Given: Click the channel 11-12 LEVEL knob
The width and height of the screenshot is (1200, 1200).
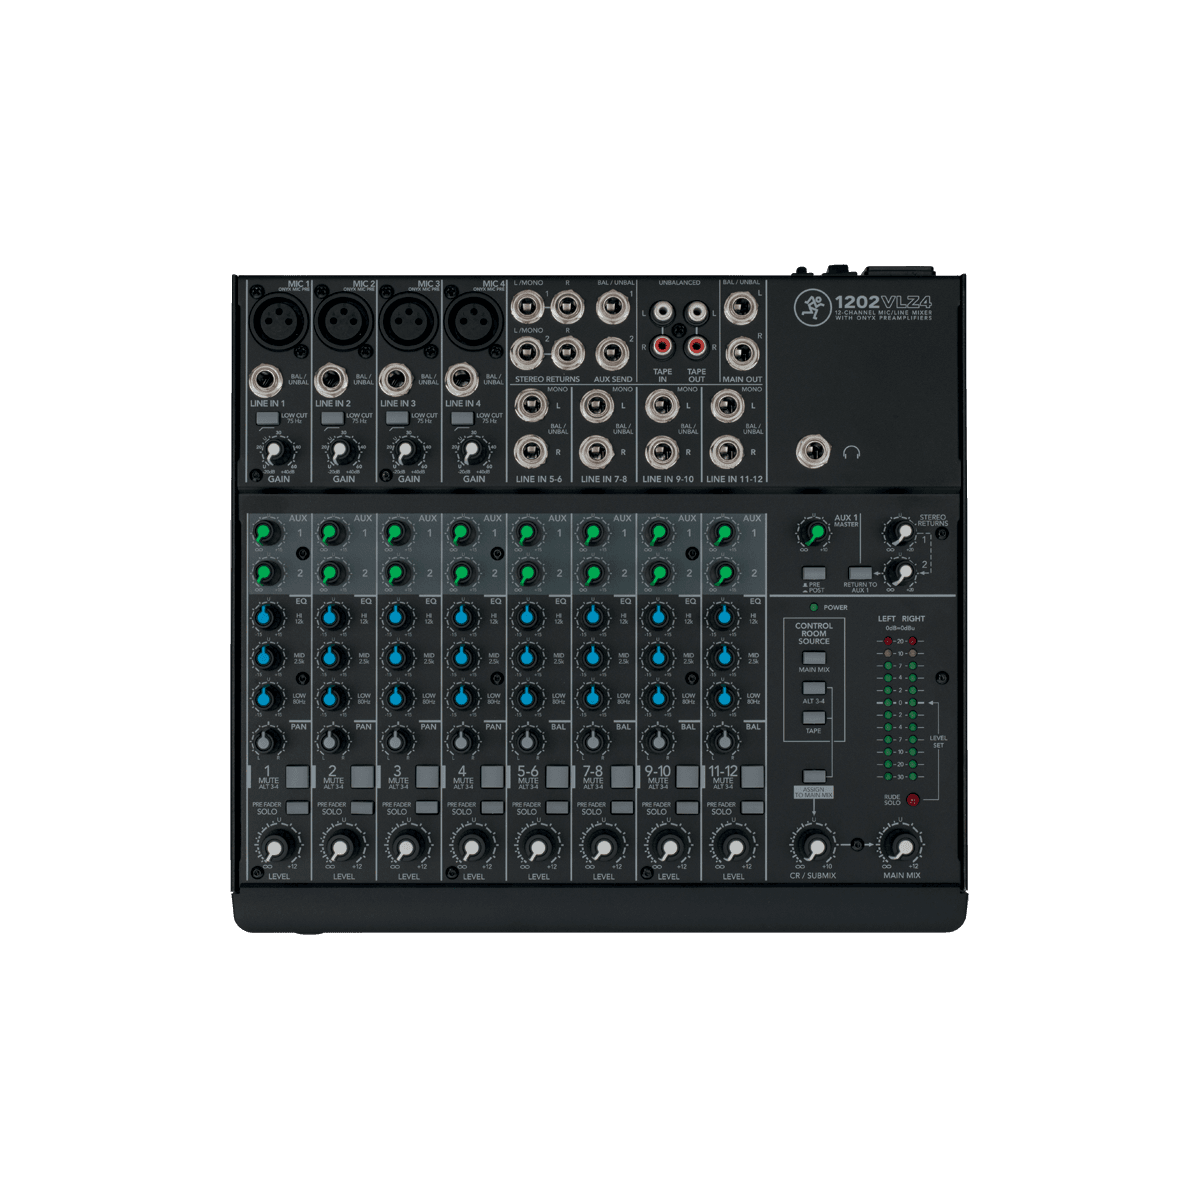Looking at the screenshot, I should [x=732, y=848].
